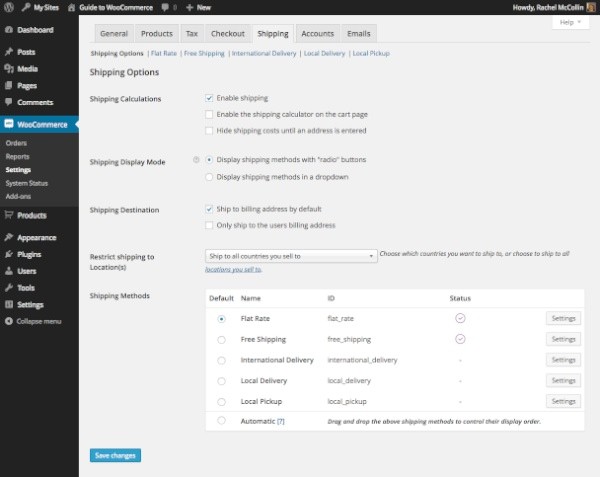The width and height of the screenshot is (600, 477).
Task: Open the My Sites key icon
Action: [x=26, y=7]
